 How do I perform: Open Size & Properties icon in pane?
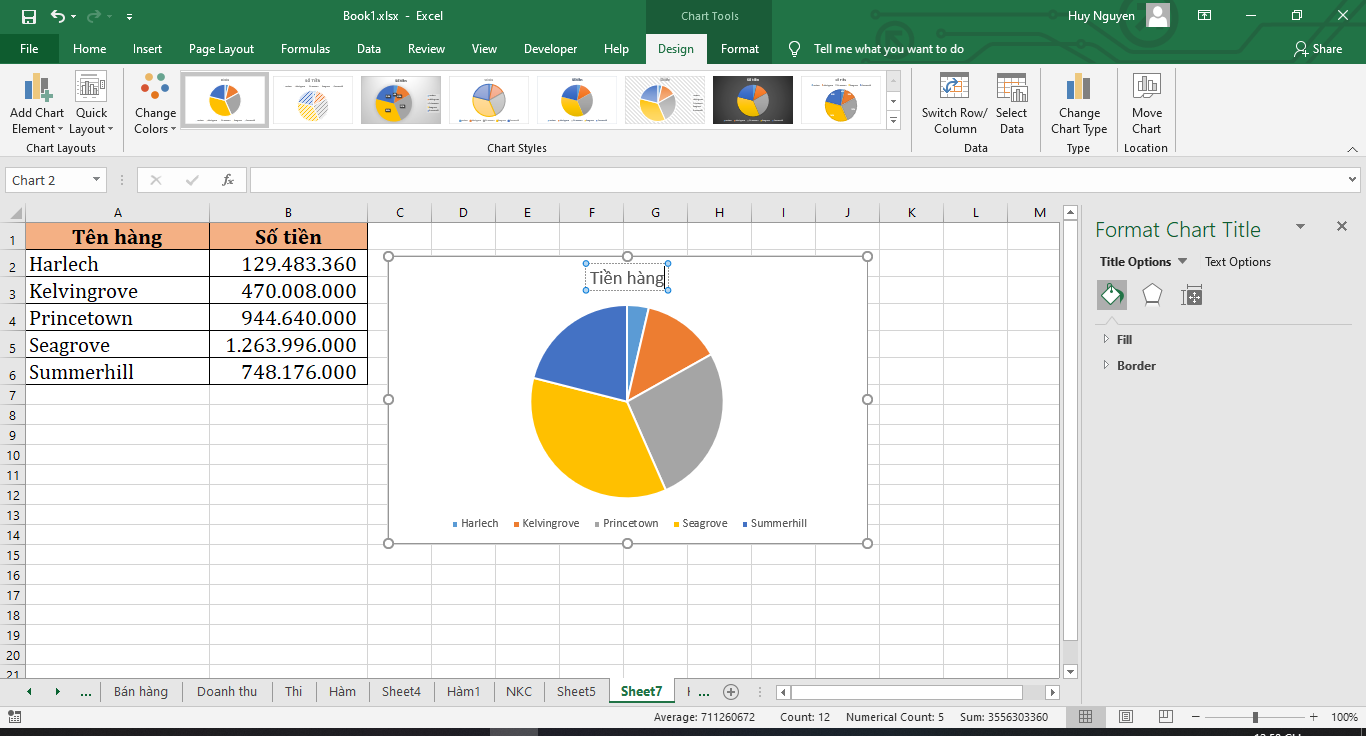pyautogui.click(x=1191, y=295)
